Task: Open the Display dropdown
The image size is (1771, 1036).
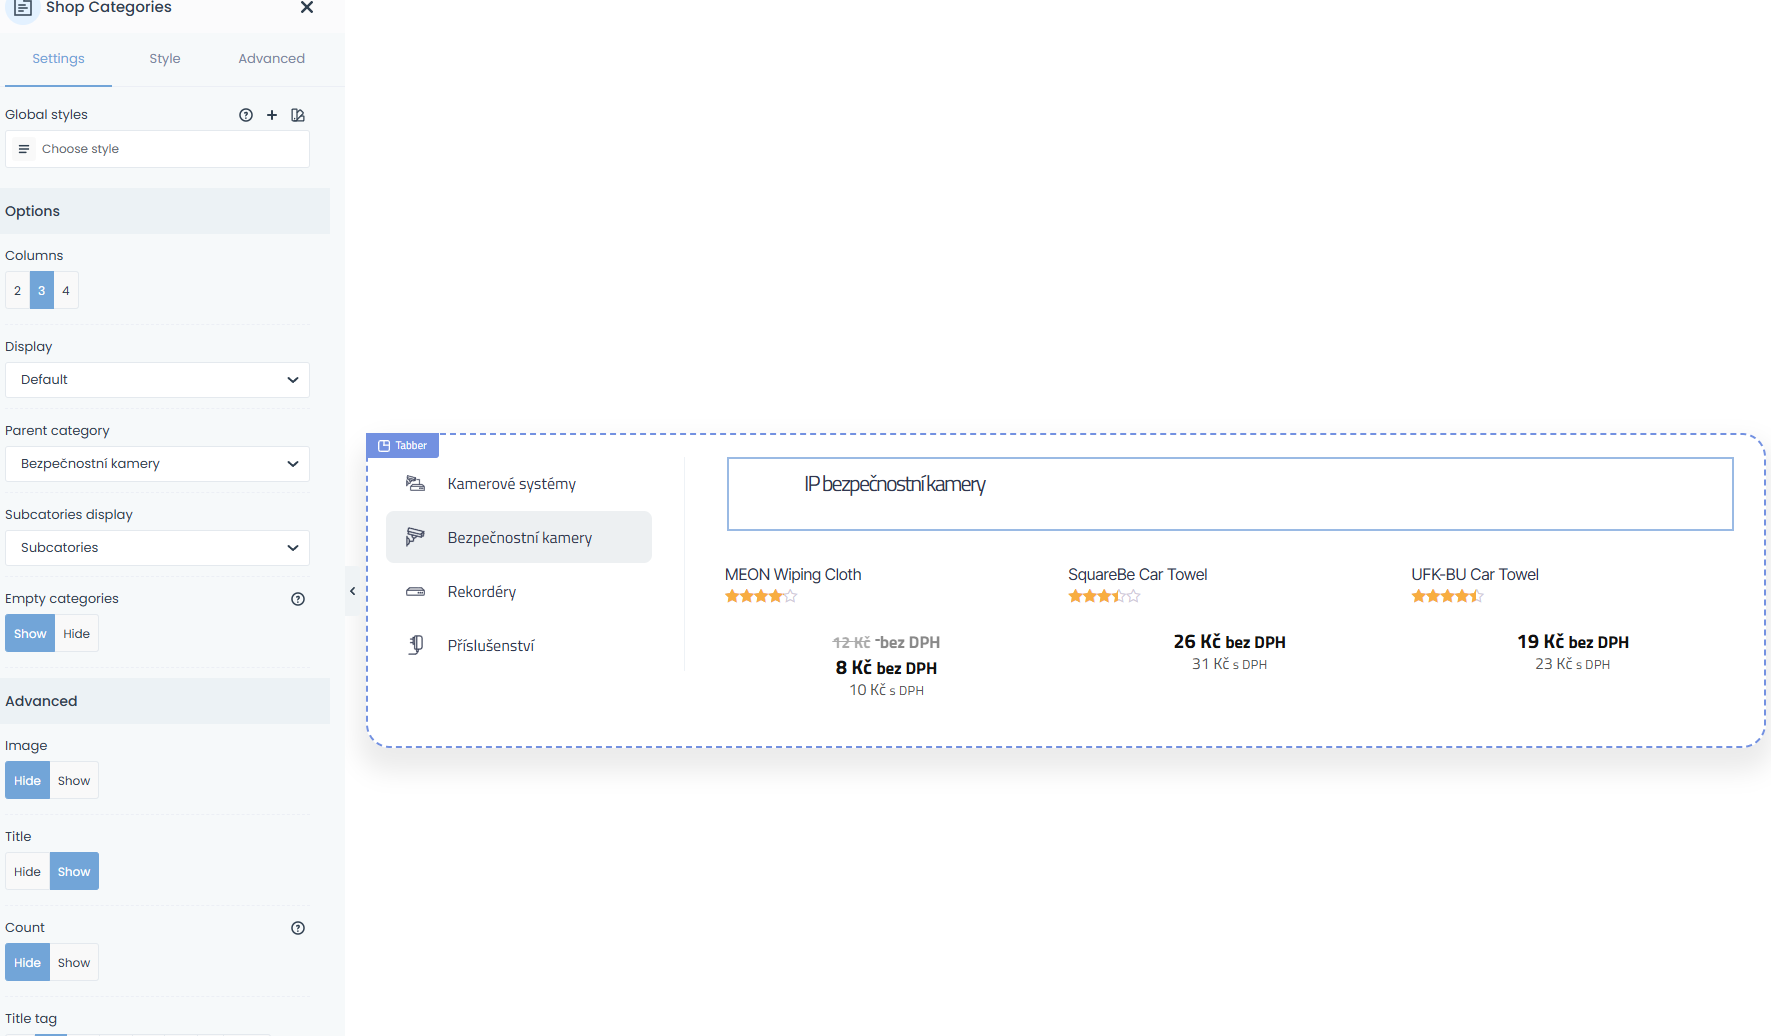Action: (x=157, y=380)
